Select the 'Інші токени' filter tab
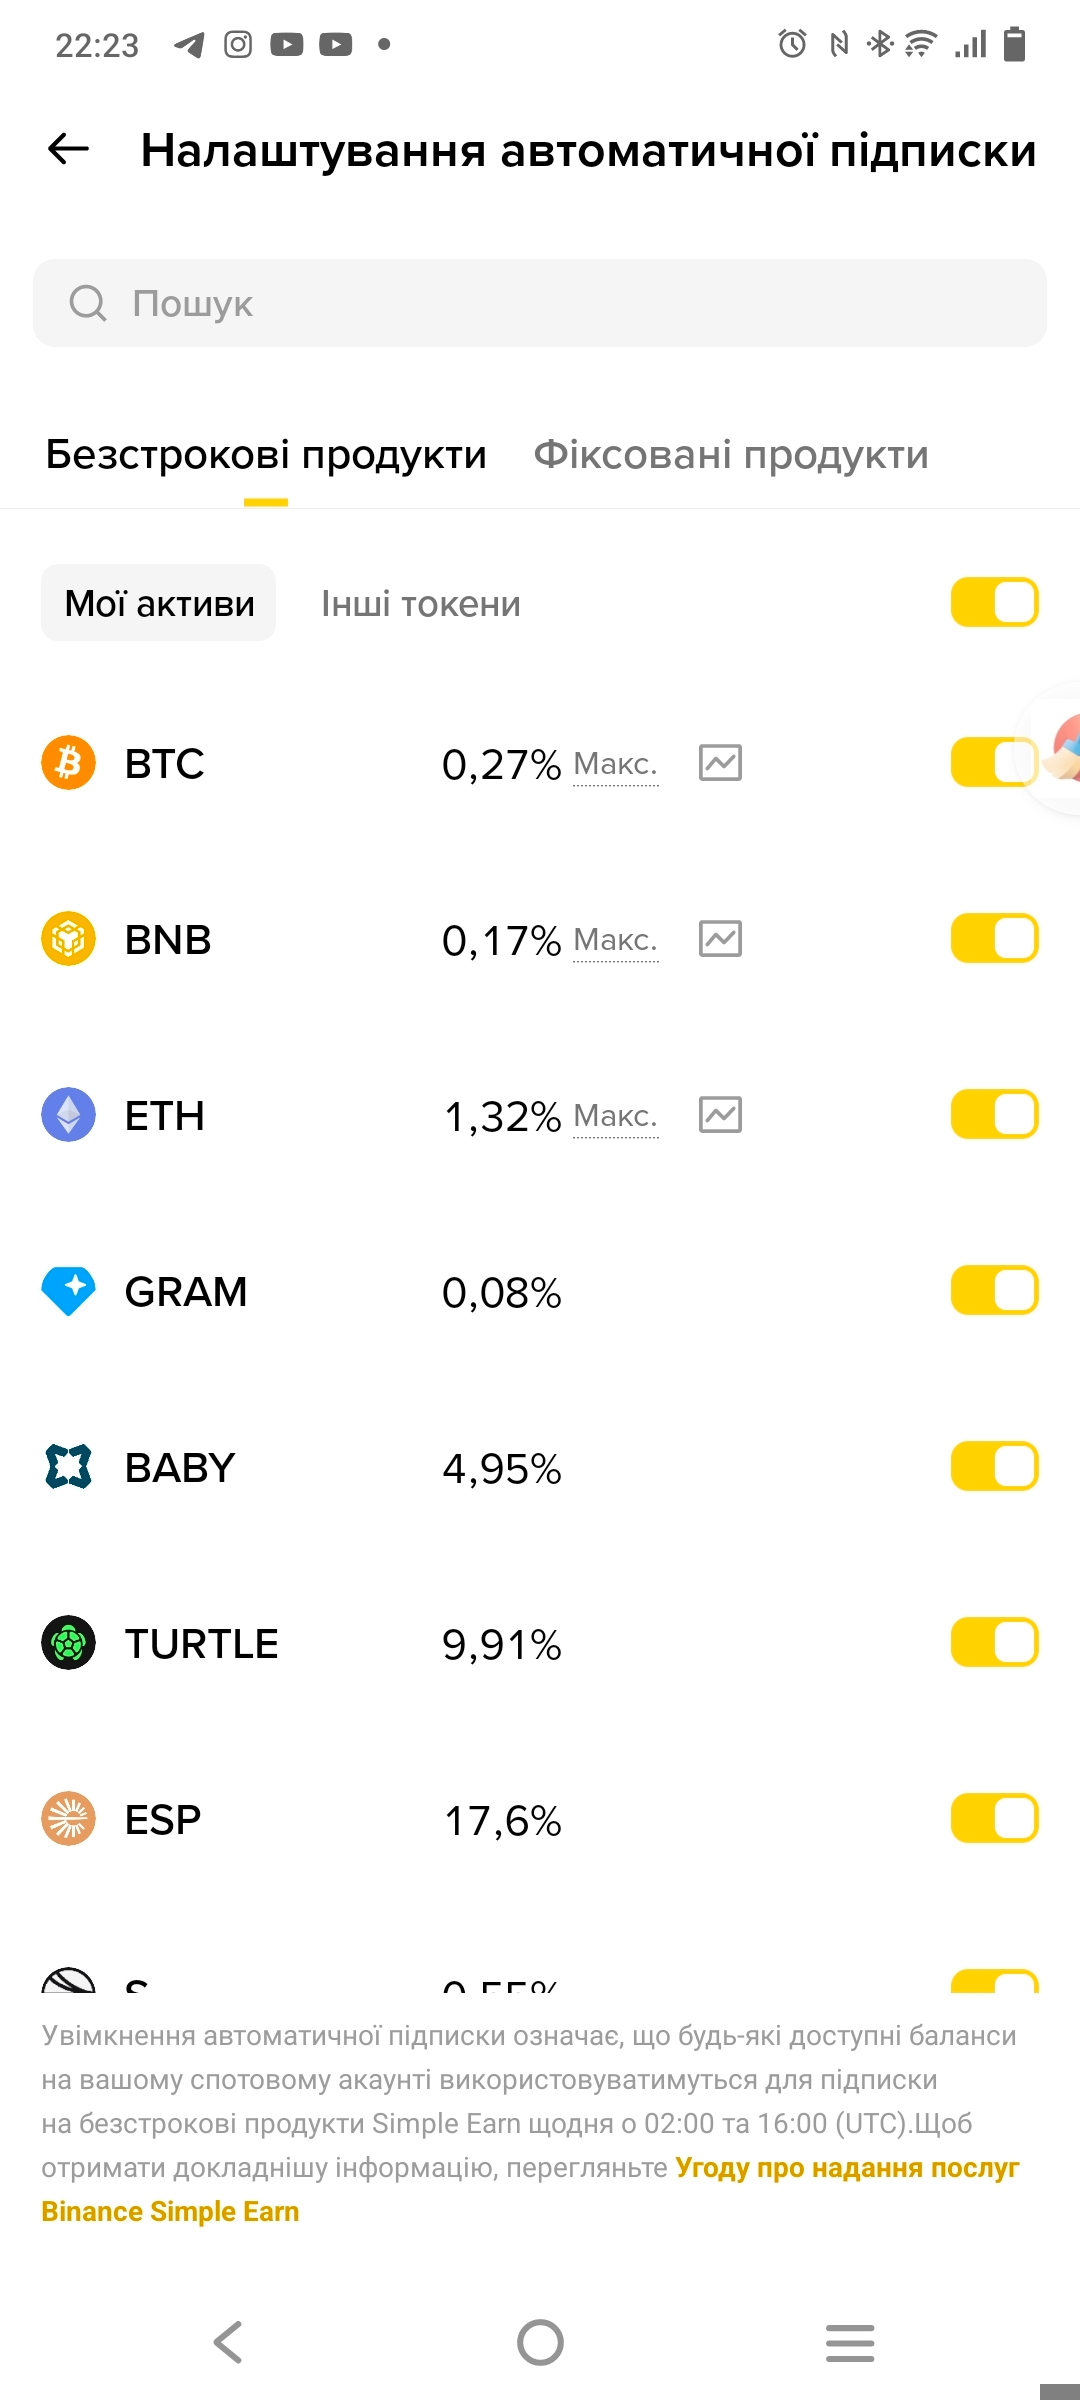 [421, 604]
